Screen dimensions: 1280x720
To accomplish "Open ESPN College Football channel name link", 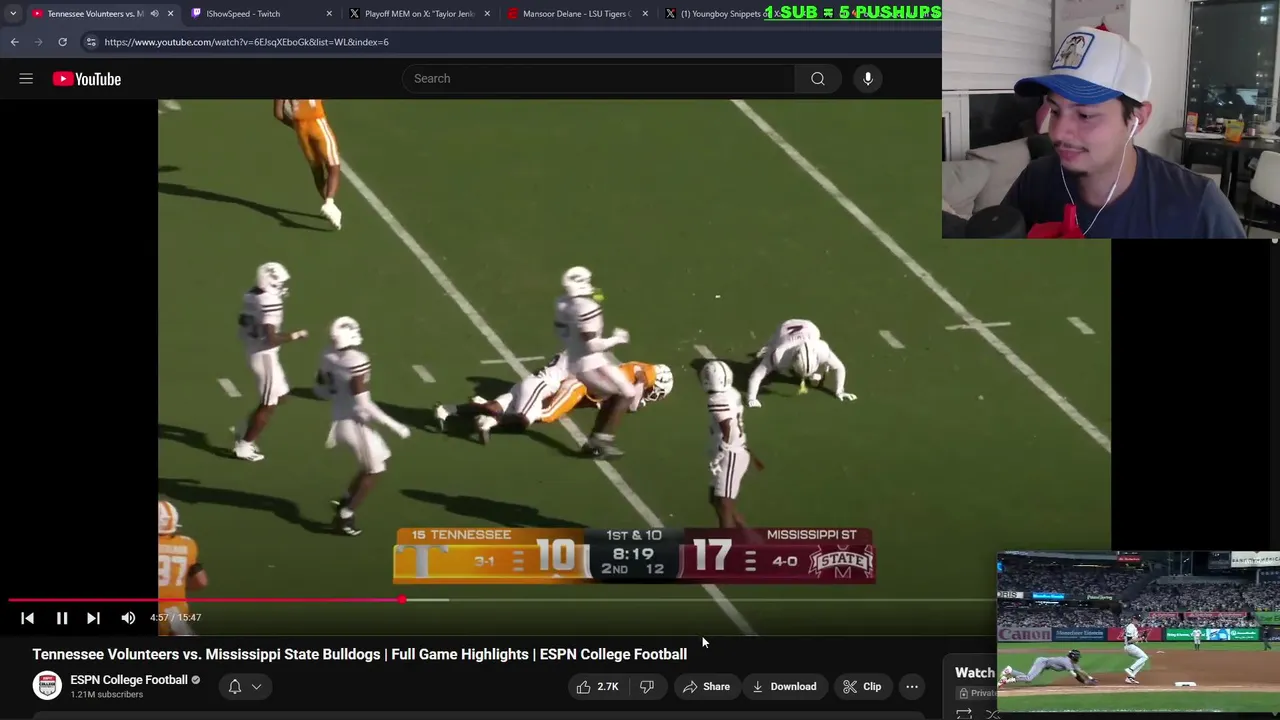I will [x=129, y=680].
